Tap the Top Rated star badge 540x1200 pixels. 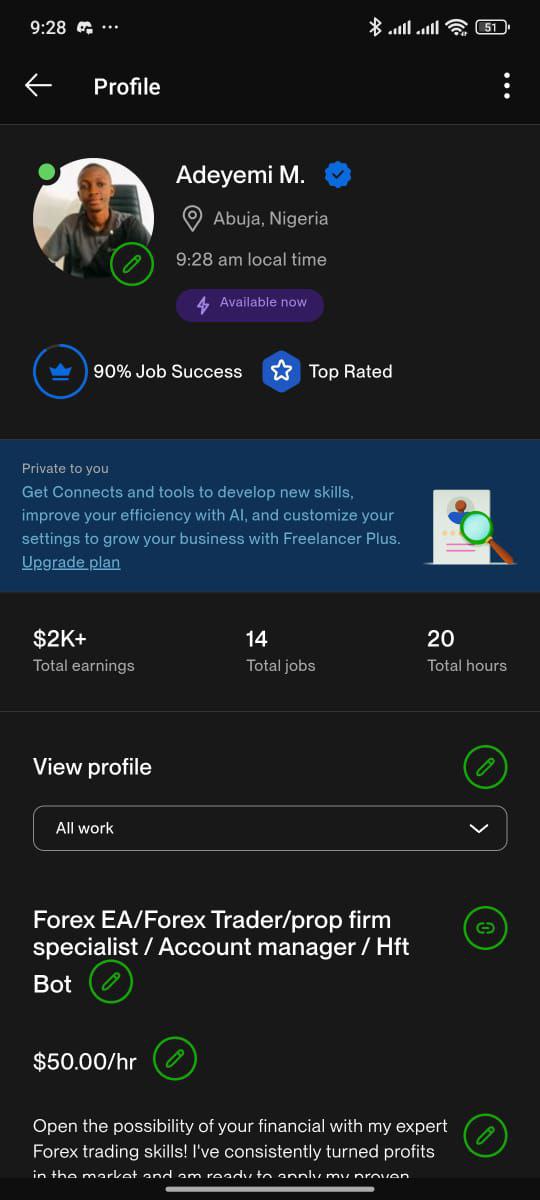pyautogui.click(x=281, y=371)
